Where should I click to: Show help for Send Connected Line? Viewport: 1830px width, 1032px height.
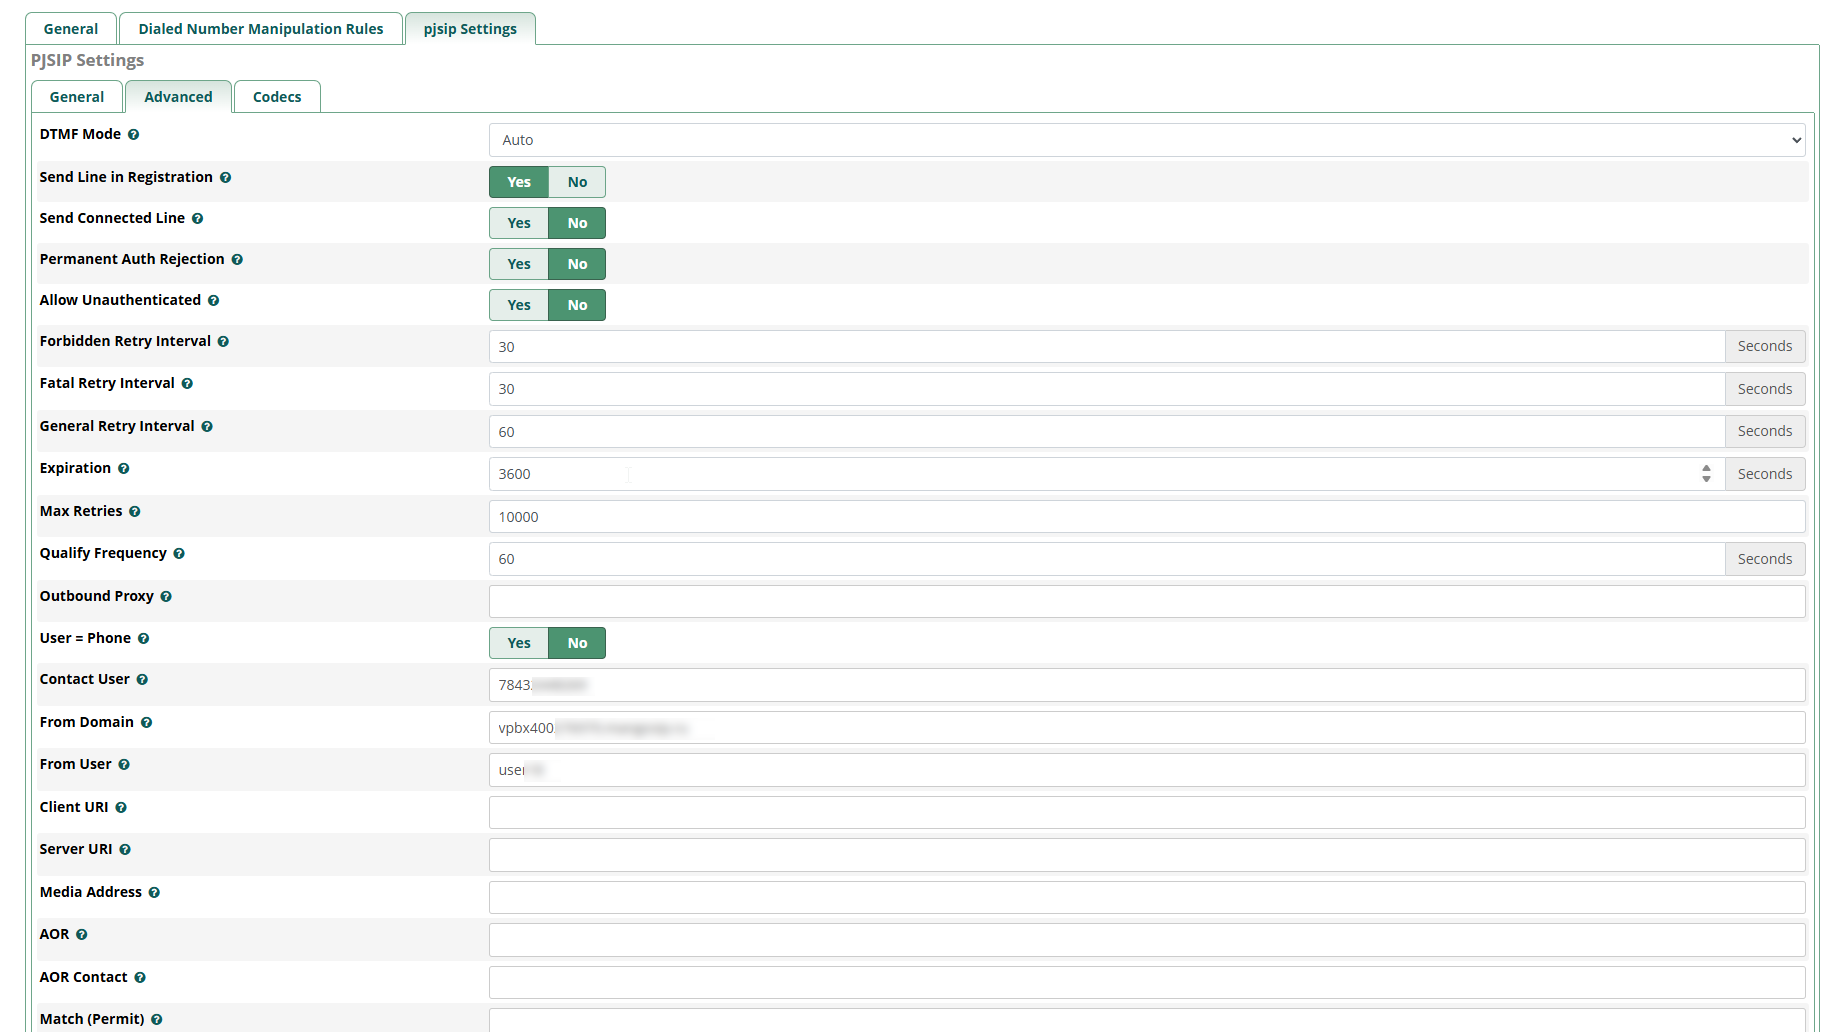(x=197, y=219)
